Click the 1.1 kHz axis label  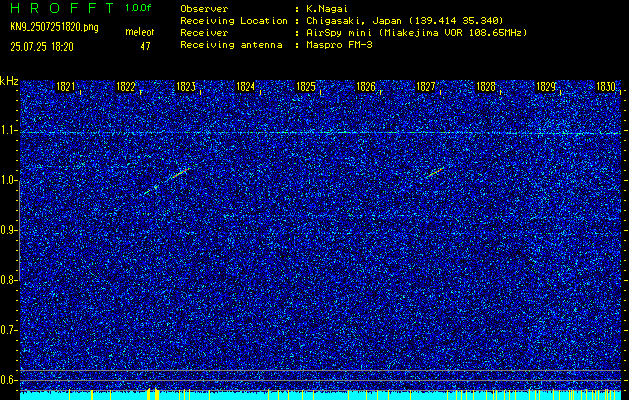pos(8,131)
